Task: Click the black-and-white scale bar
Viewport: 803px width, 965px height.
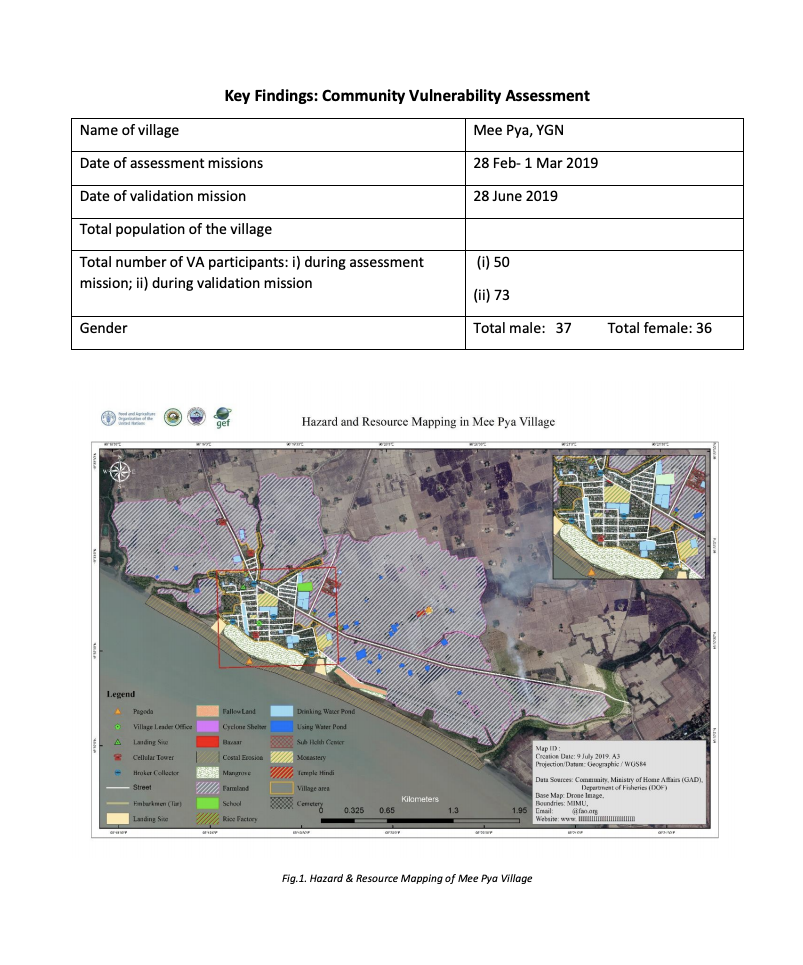Action: pos(420,820)
